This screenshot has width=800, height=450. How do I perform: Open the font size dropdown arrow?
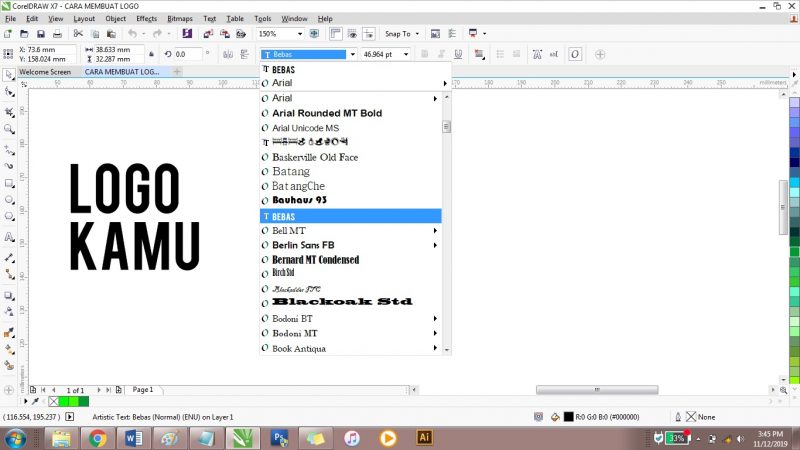pos(406,54)
